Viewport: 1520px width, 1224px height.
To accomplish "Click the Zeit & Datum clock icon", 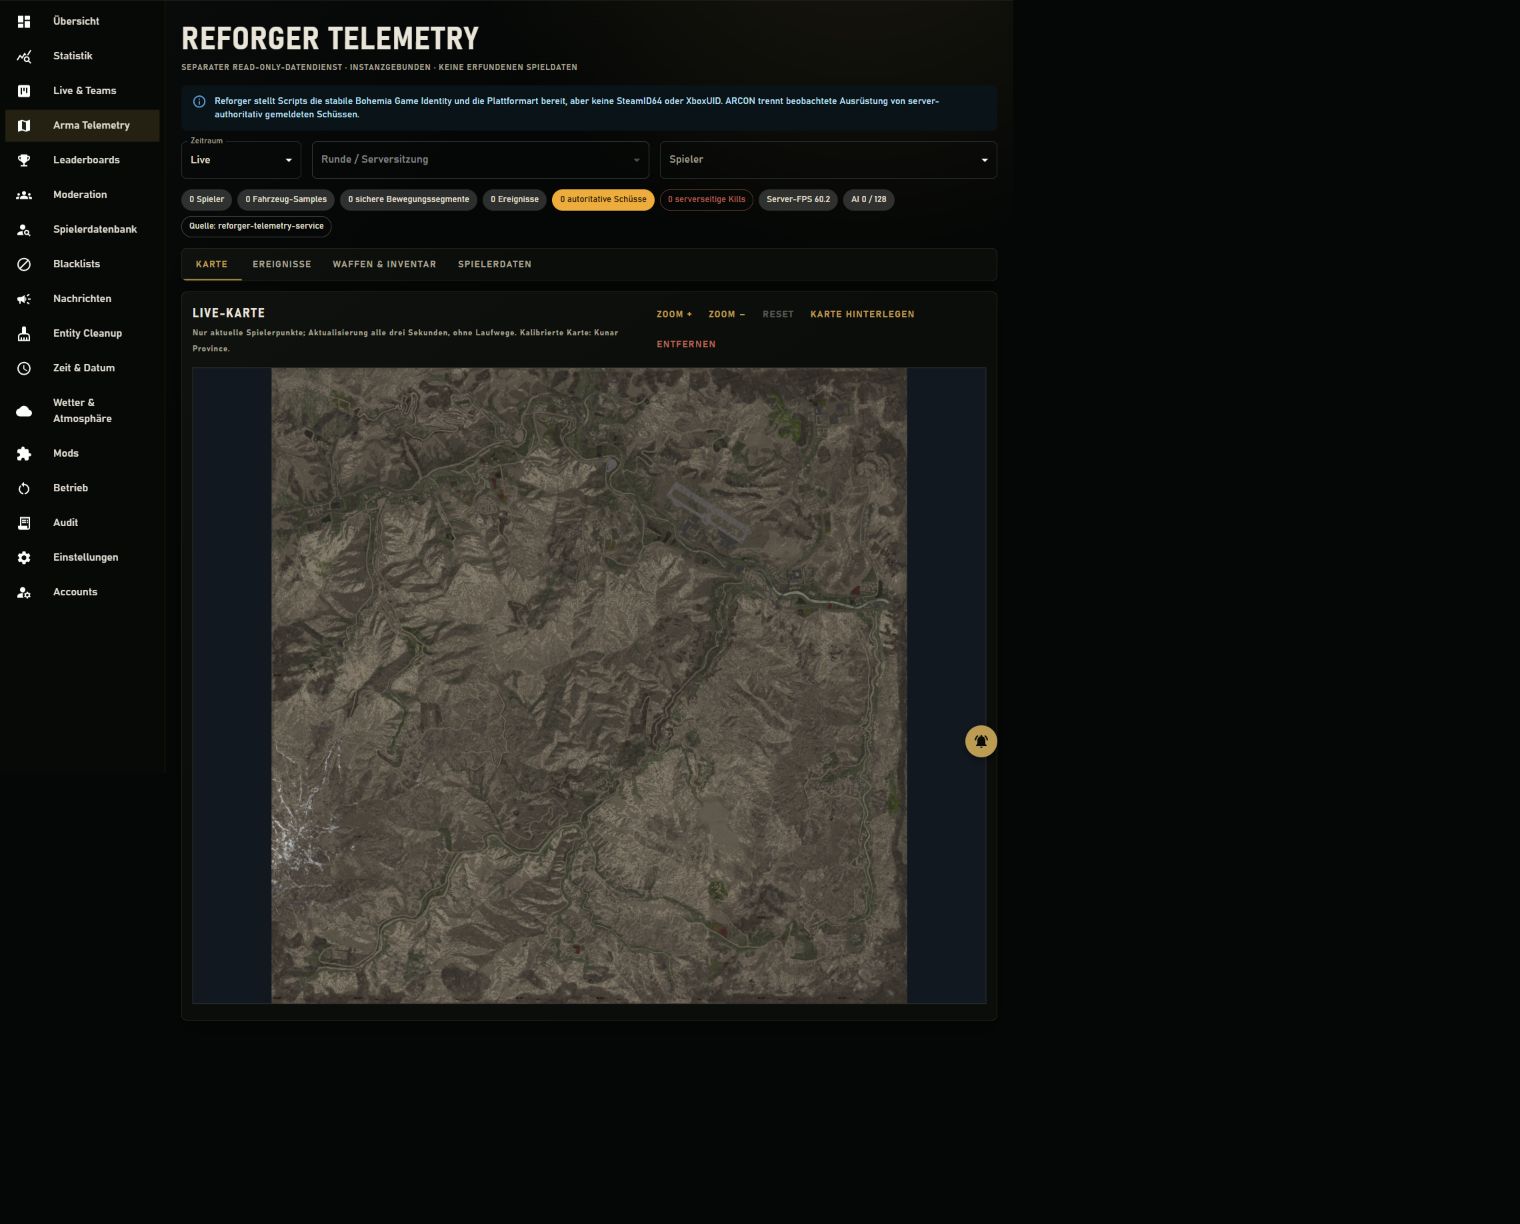I will tap(24, 368).
